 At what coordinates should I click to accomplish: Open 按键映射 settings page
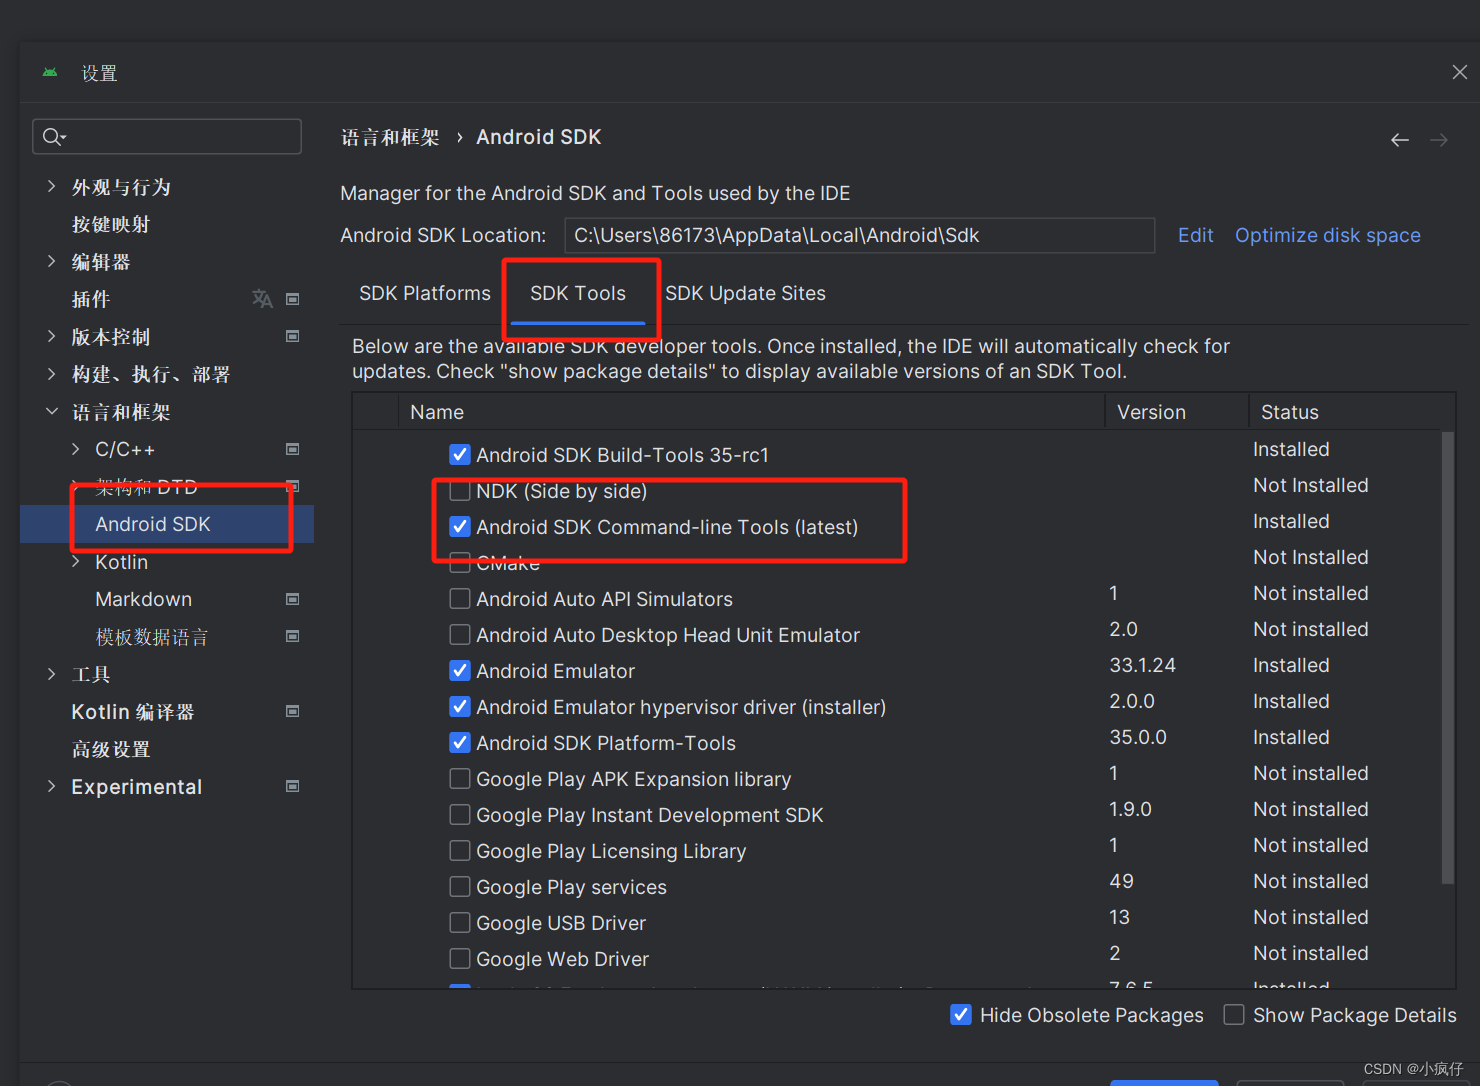click(x=111, y=224)
